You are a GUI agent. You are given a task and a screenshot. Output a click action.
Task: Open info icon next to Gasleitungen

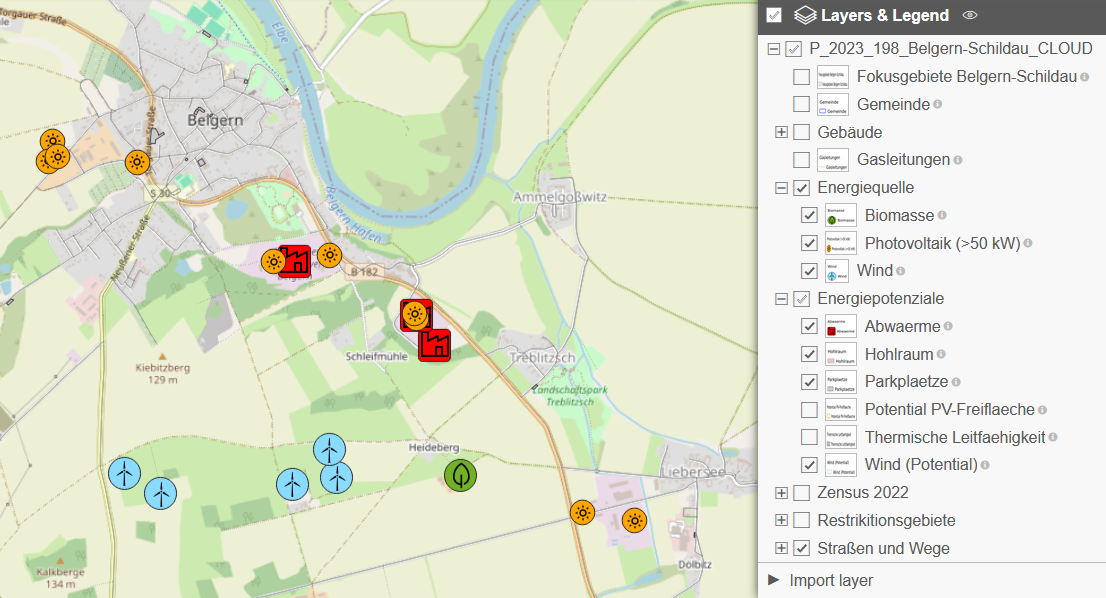(x=958, y=160)
